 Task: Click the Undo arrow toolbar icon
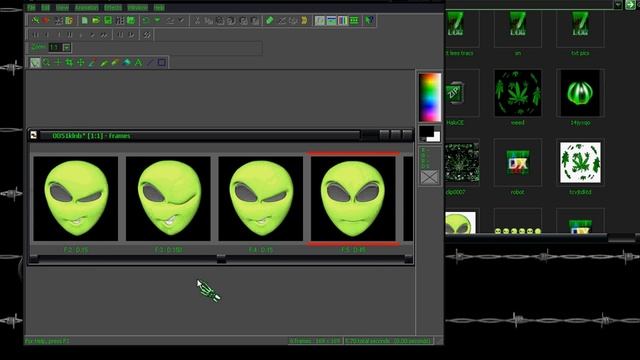pyautogui.click(x=146, y=20)
